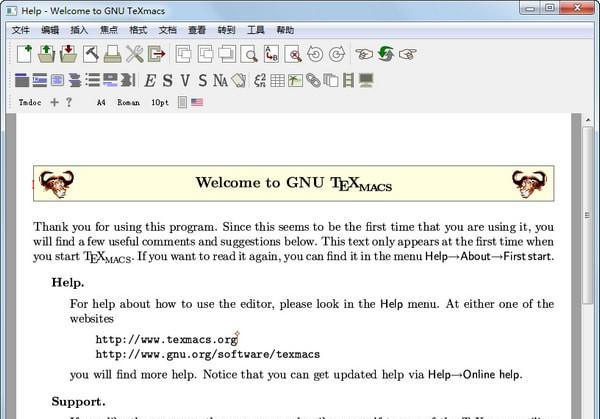This screenshot has height=419, width=600.
Task: Open the US flag language dropdown
Action: tap(197, 102)
